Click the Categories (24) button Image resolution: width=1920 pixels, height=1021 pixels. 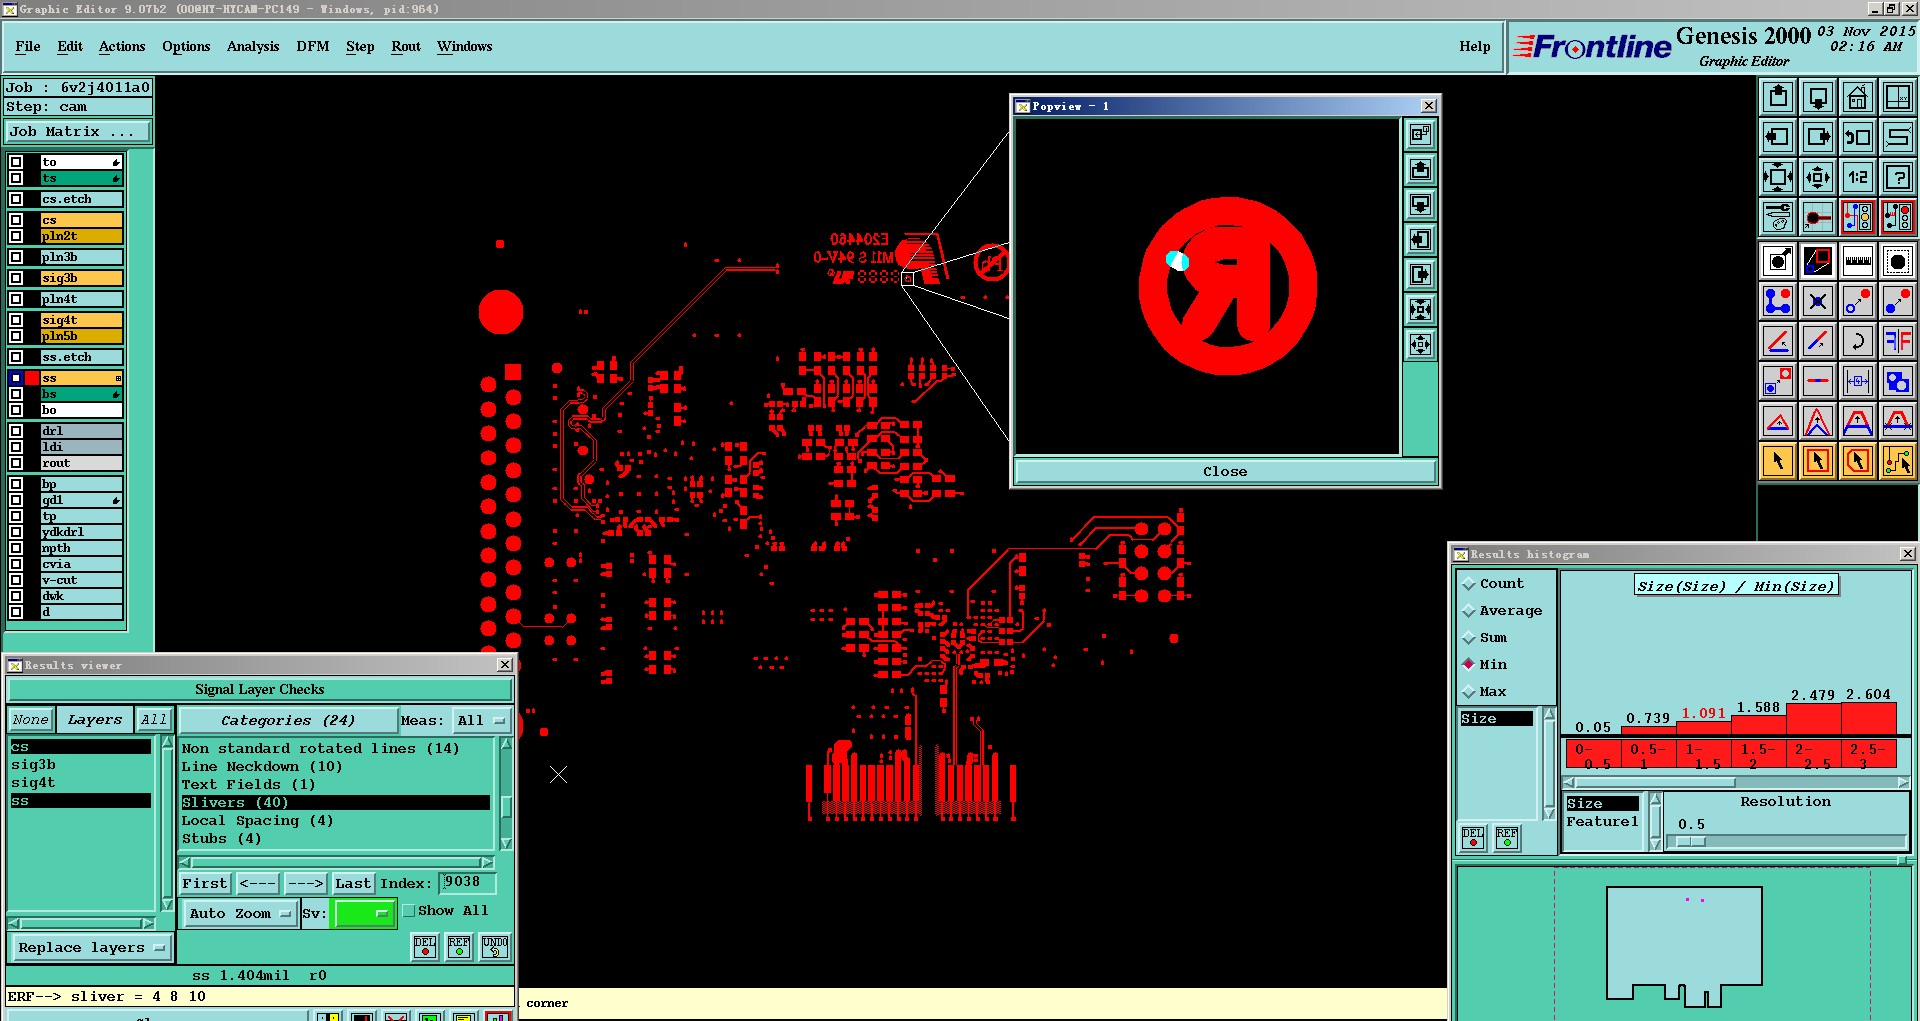288,720
